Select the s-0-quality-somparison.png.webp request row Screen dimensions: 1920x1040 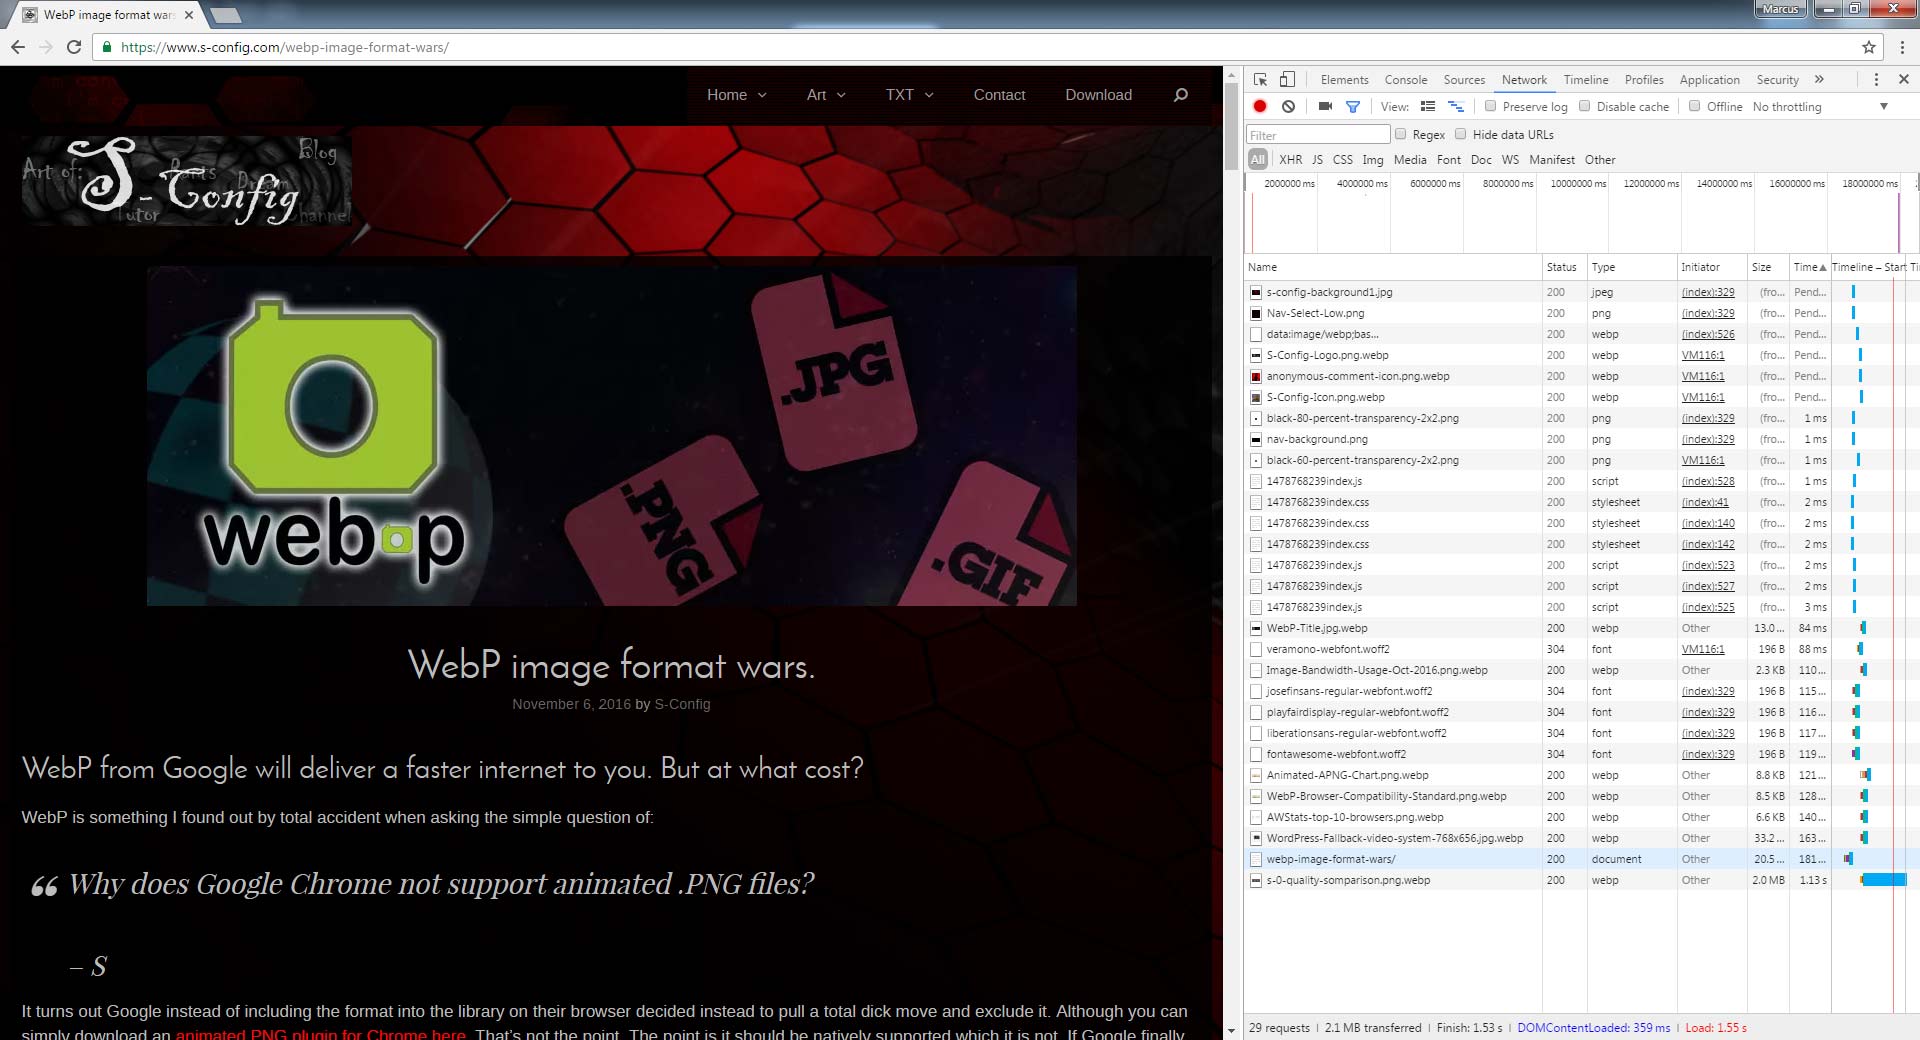(1581, 880)
